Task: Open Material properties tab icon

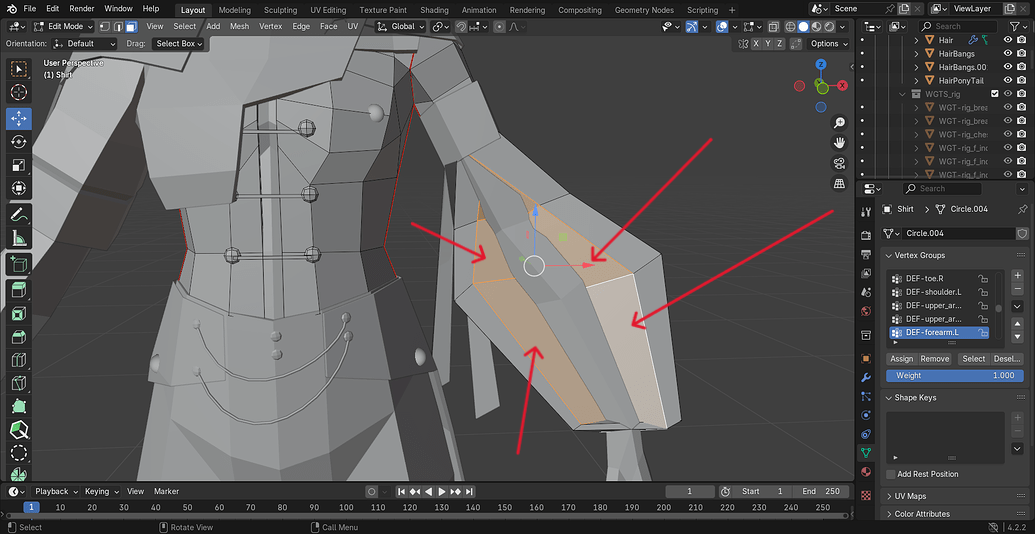Action: [x=866, y=472]
